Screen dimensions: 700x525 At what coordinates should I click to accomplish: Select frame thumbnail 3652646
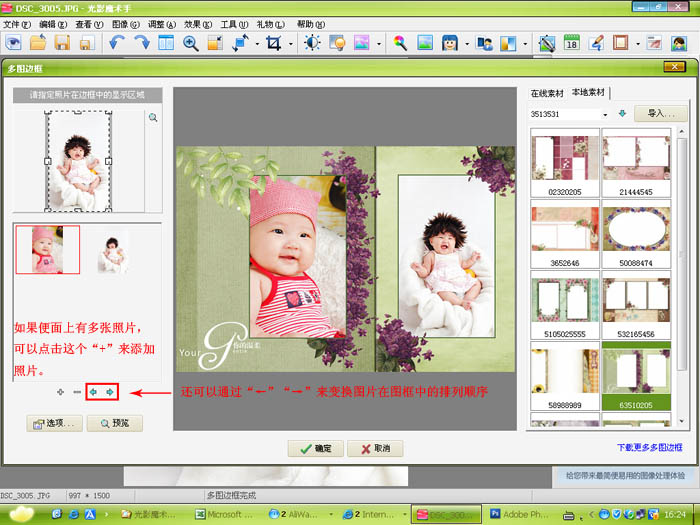pyautogui.click(x=565, y=234)
